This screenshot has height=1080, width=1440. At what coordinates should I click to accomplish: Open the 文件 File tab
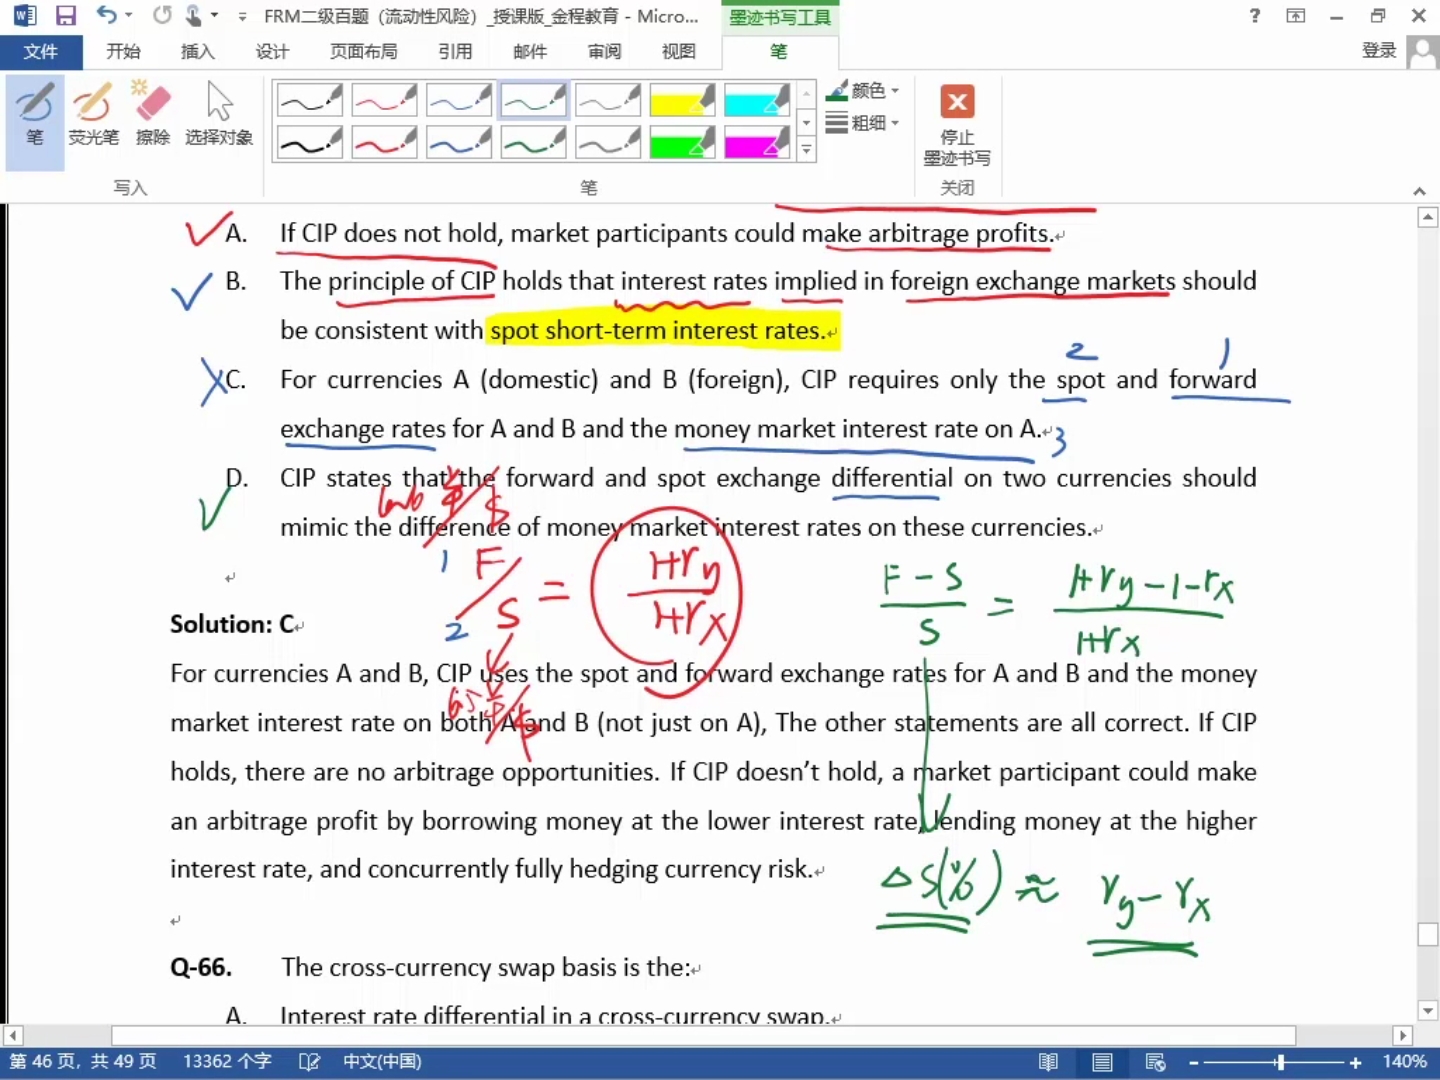click(40, 51)
